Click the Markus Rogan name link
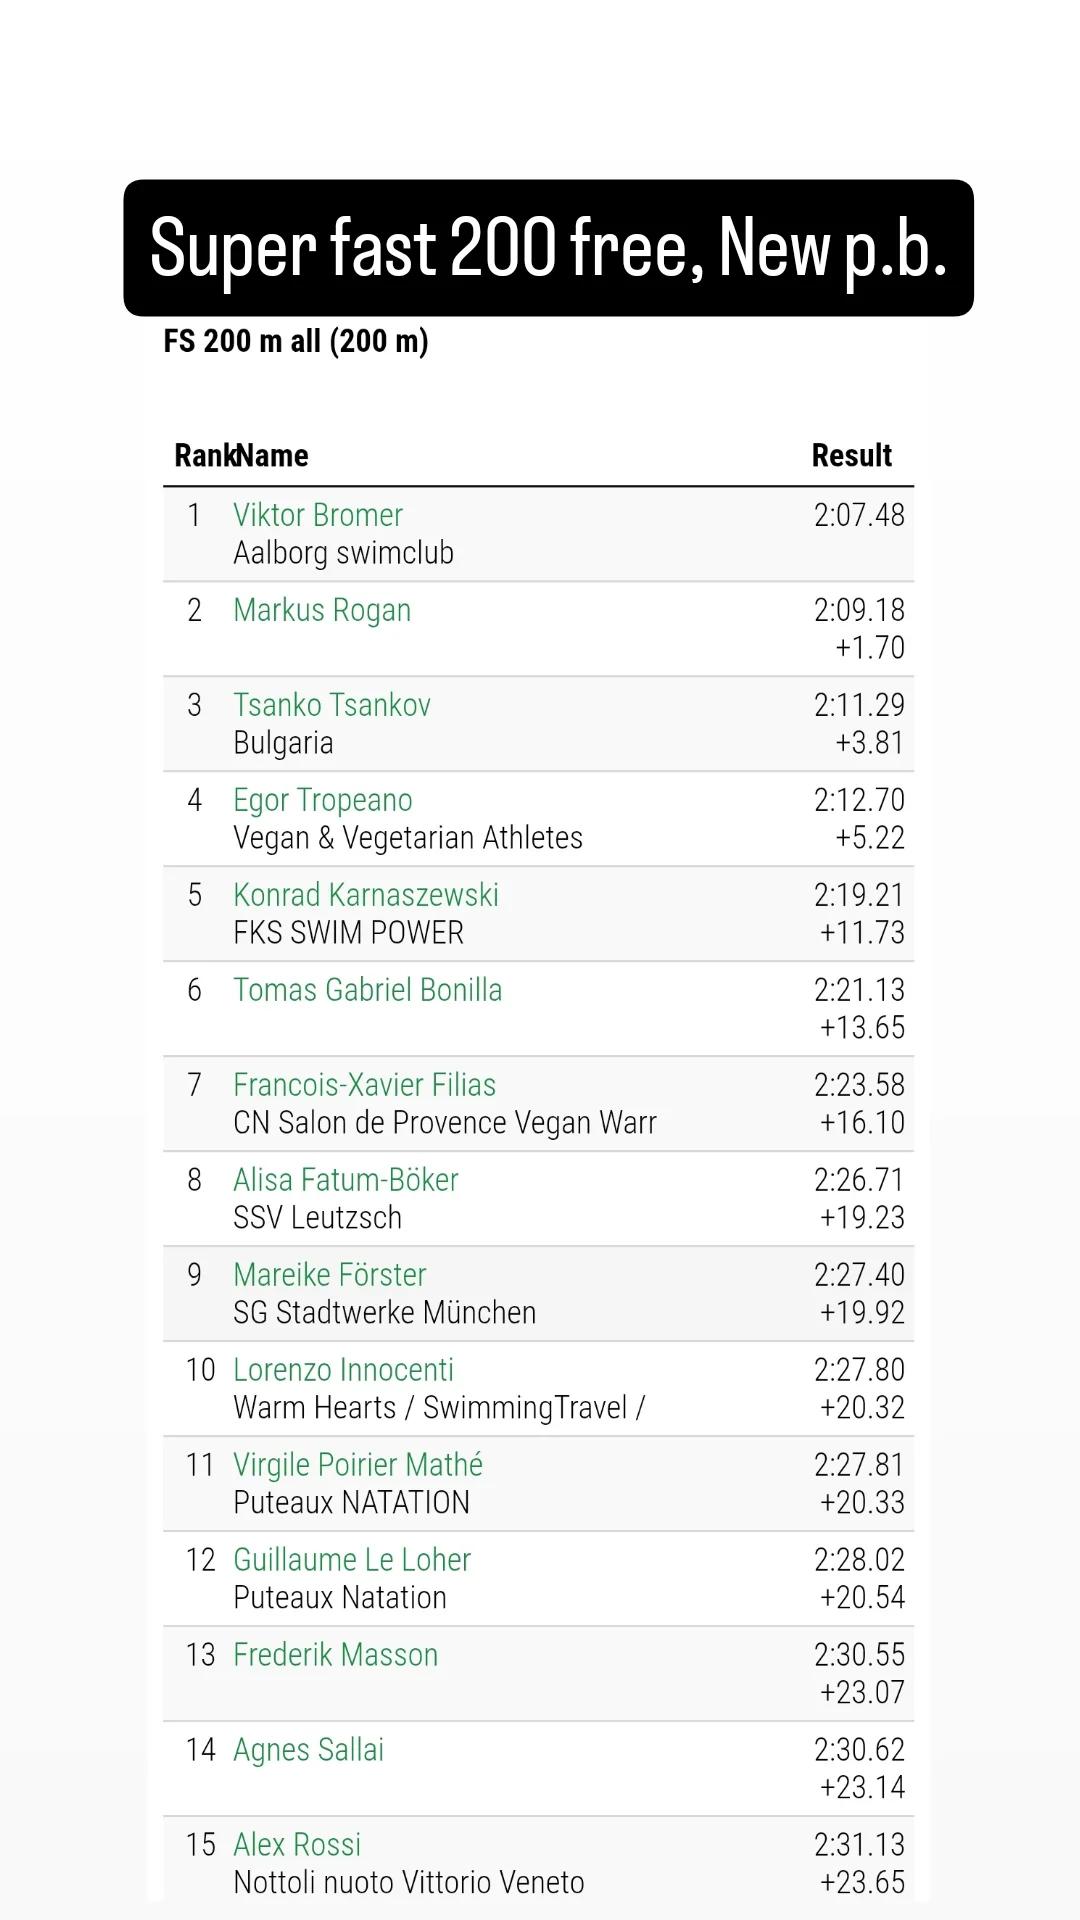The height and width of the screenshot is (1920, 1080). [322, 610]
